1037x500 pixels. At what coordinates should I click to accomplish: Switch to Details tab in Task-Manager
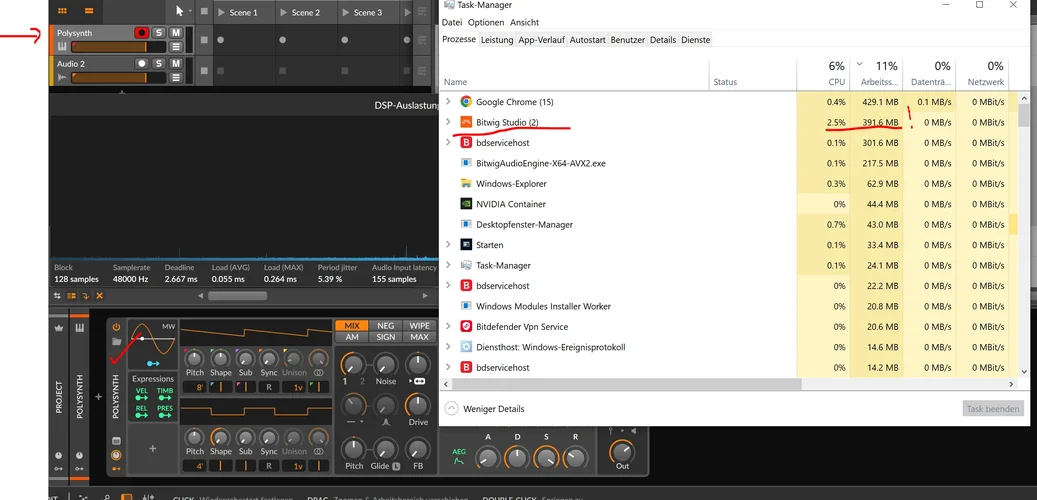[663, 40]
